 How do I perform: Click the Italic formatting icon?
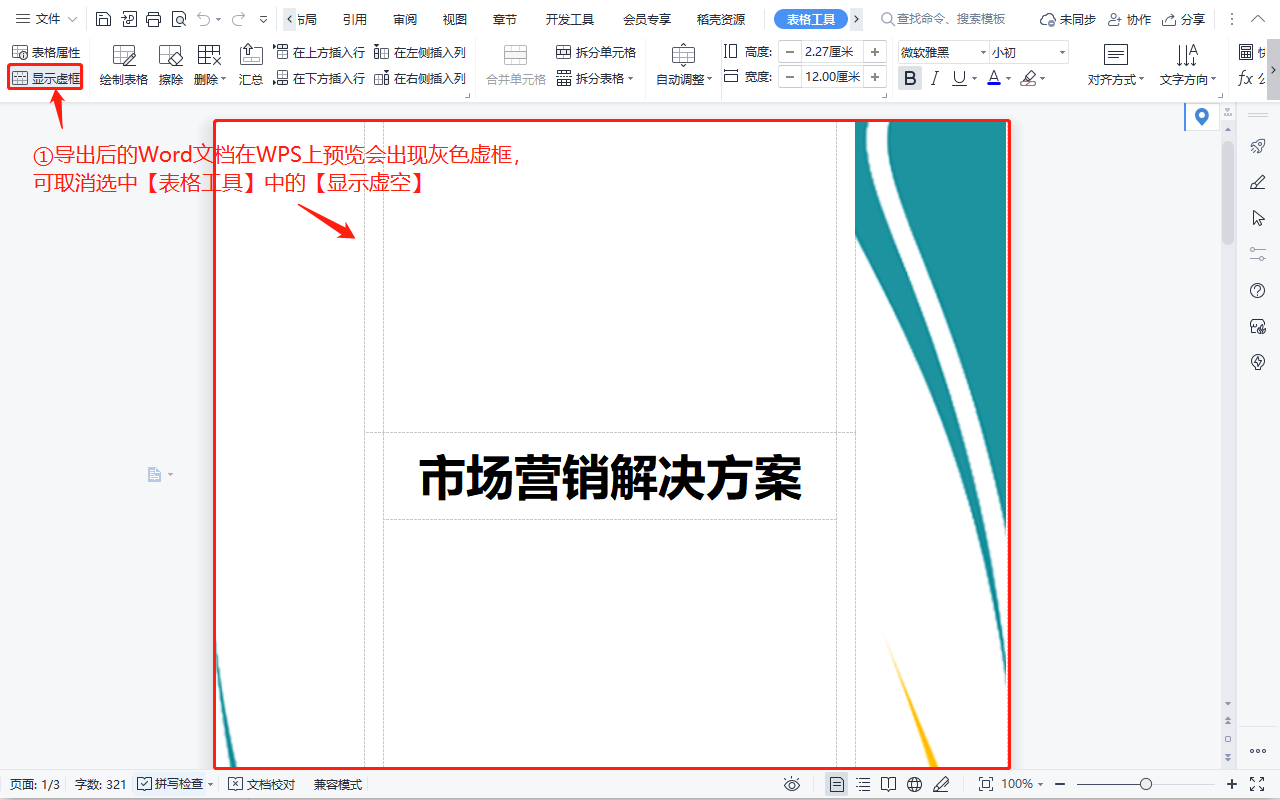(935, 78)
